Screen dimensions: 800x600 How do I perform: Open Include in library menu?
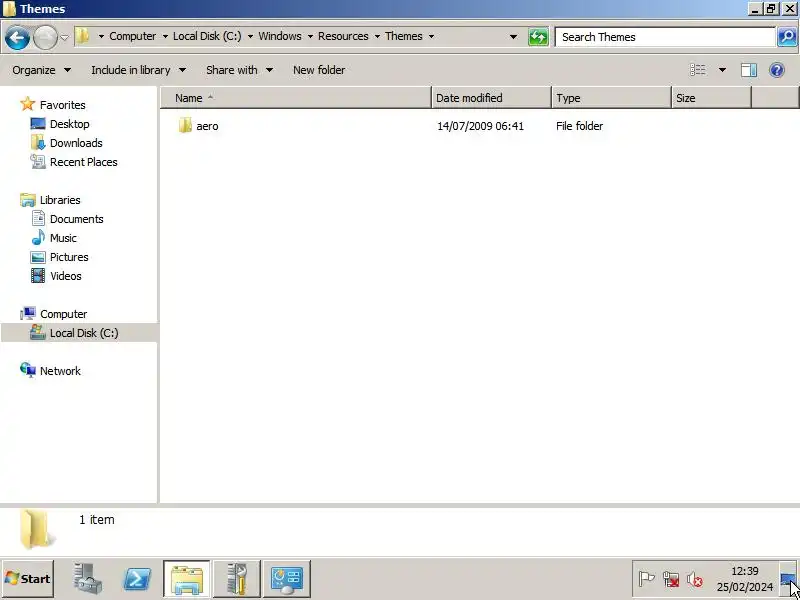pyautogui.click(x=138, y=70)
